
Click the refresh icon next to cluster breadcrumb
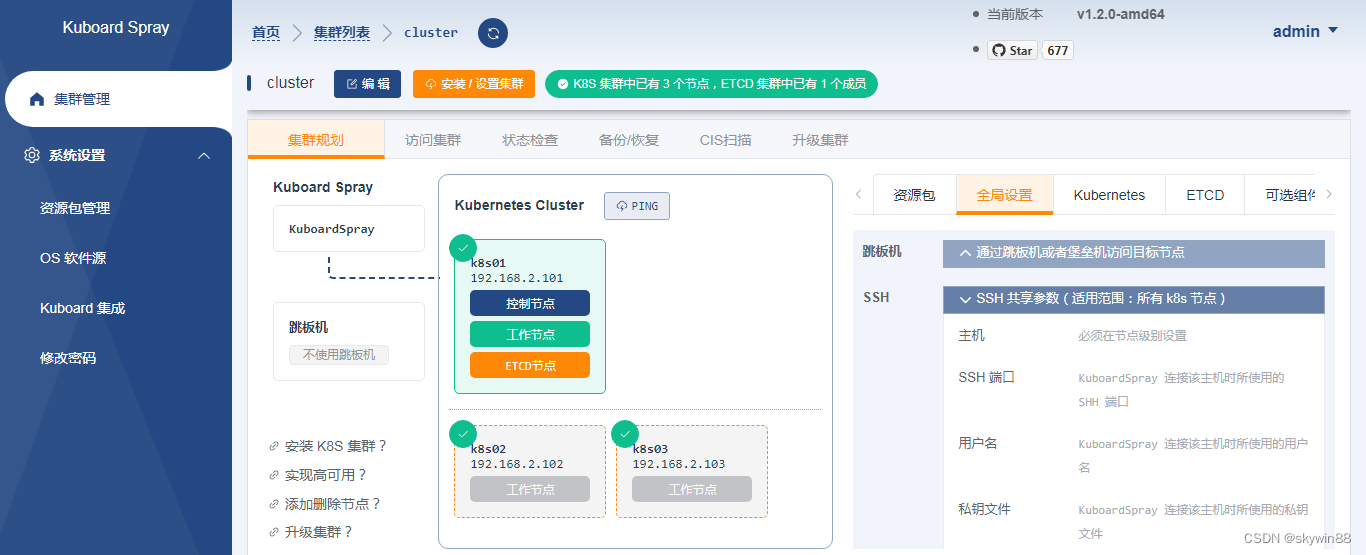(493, 33)
